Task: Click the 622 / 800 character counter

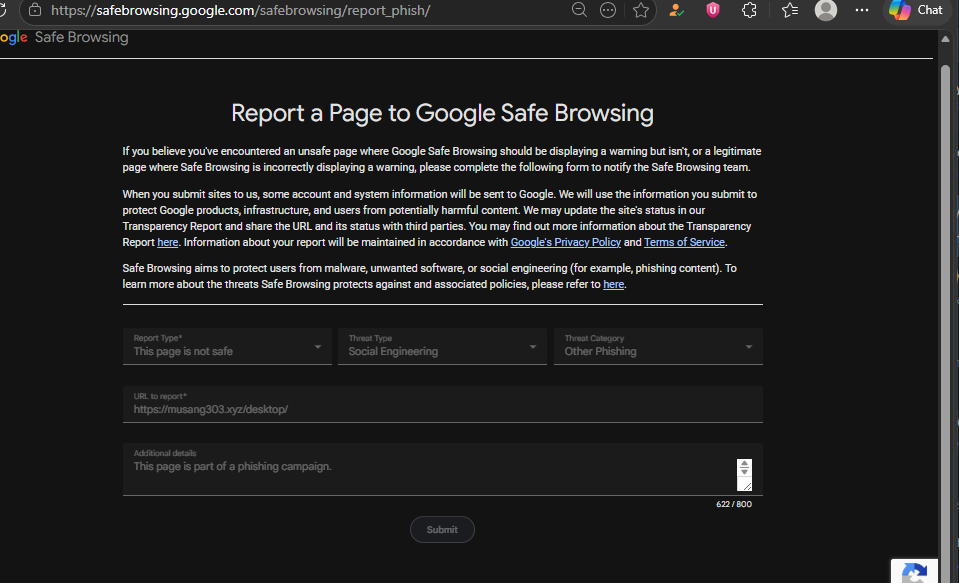Action: point(734,504)
